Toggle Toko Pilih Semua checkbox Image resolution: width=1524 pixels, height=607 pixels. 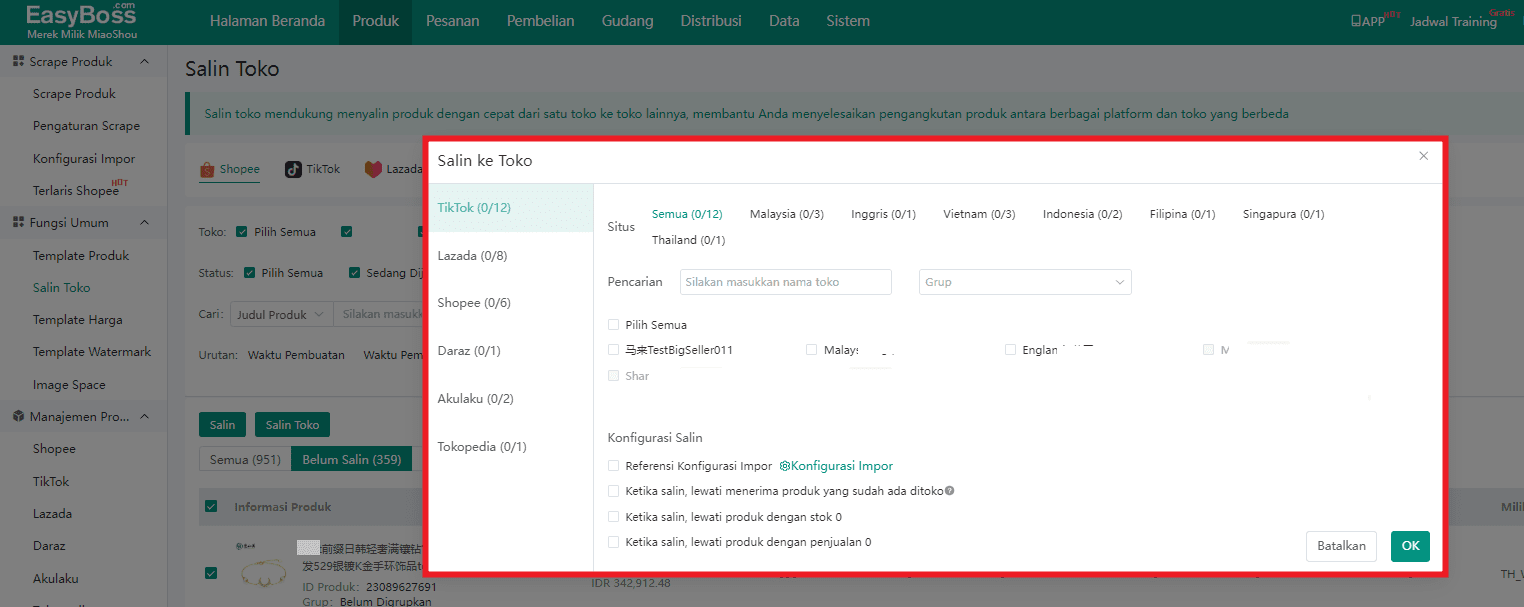[241, 232]
